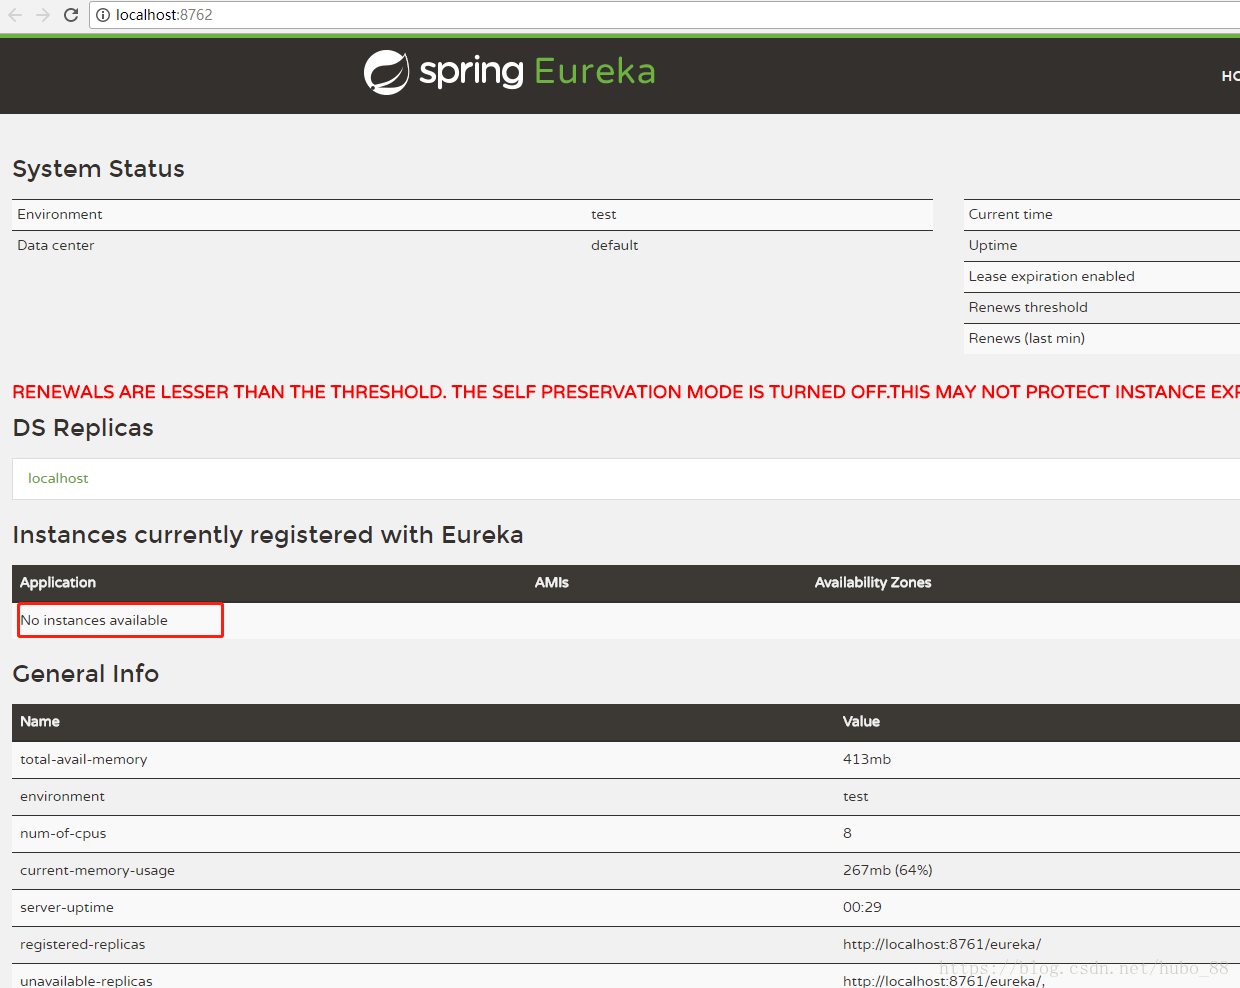Open the partially visible Home nav item

1230,76
